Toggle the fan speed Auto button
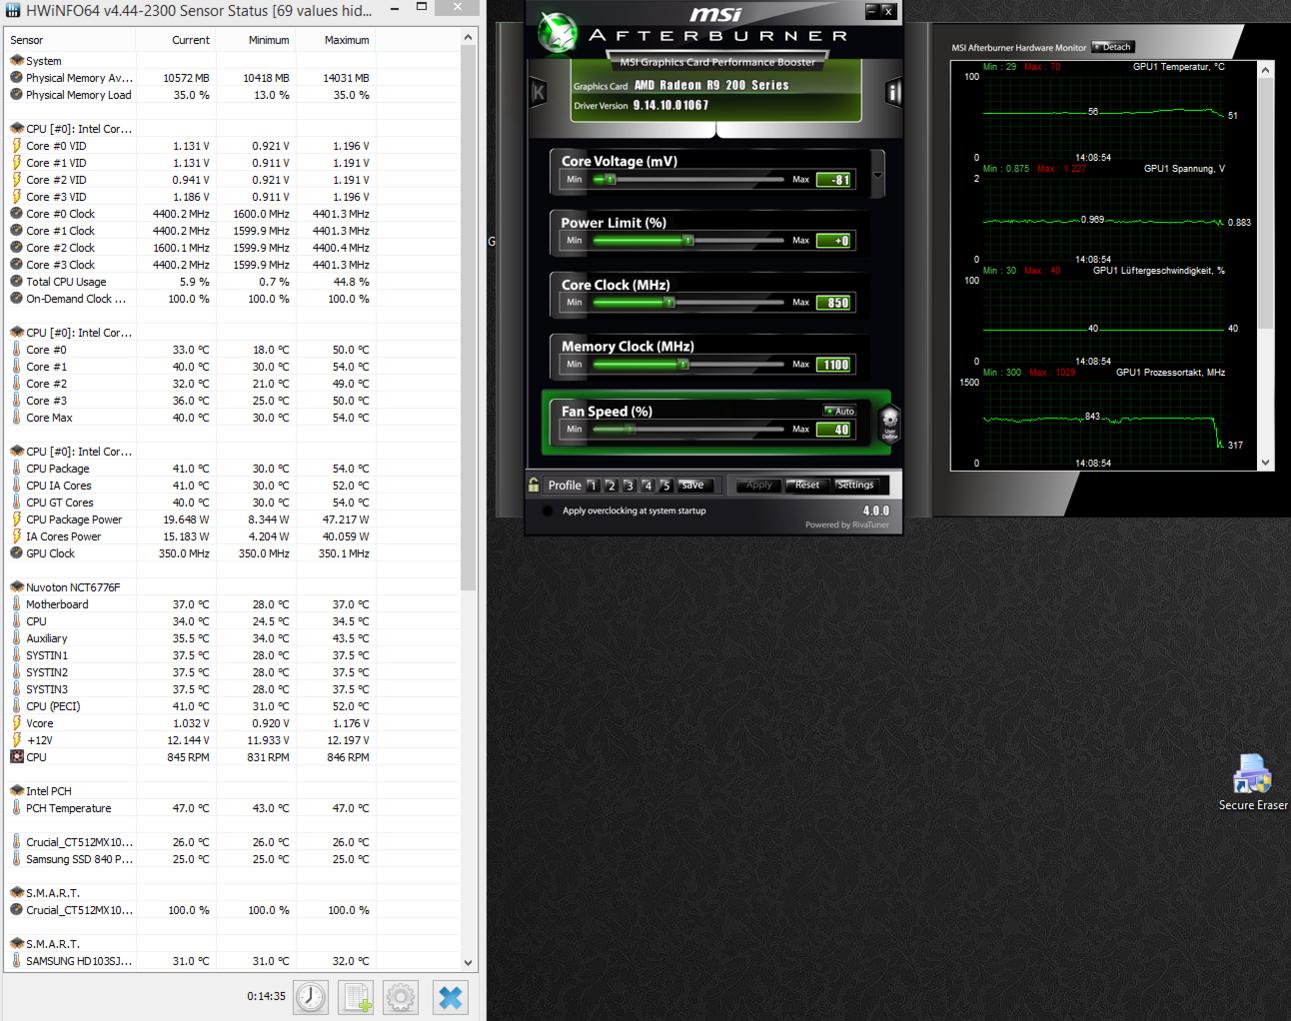1291x1021 pixels. coord(840,411)
